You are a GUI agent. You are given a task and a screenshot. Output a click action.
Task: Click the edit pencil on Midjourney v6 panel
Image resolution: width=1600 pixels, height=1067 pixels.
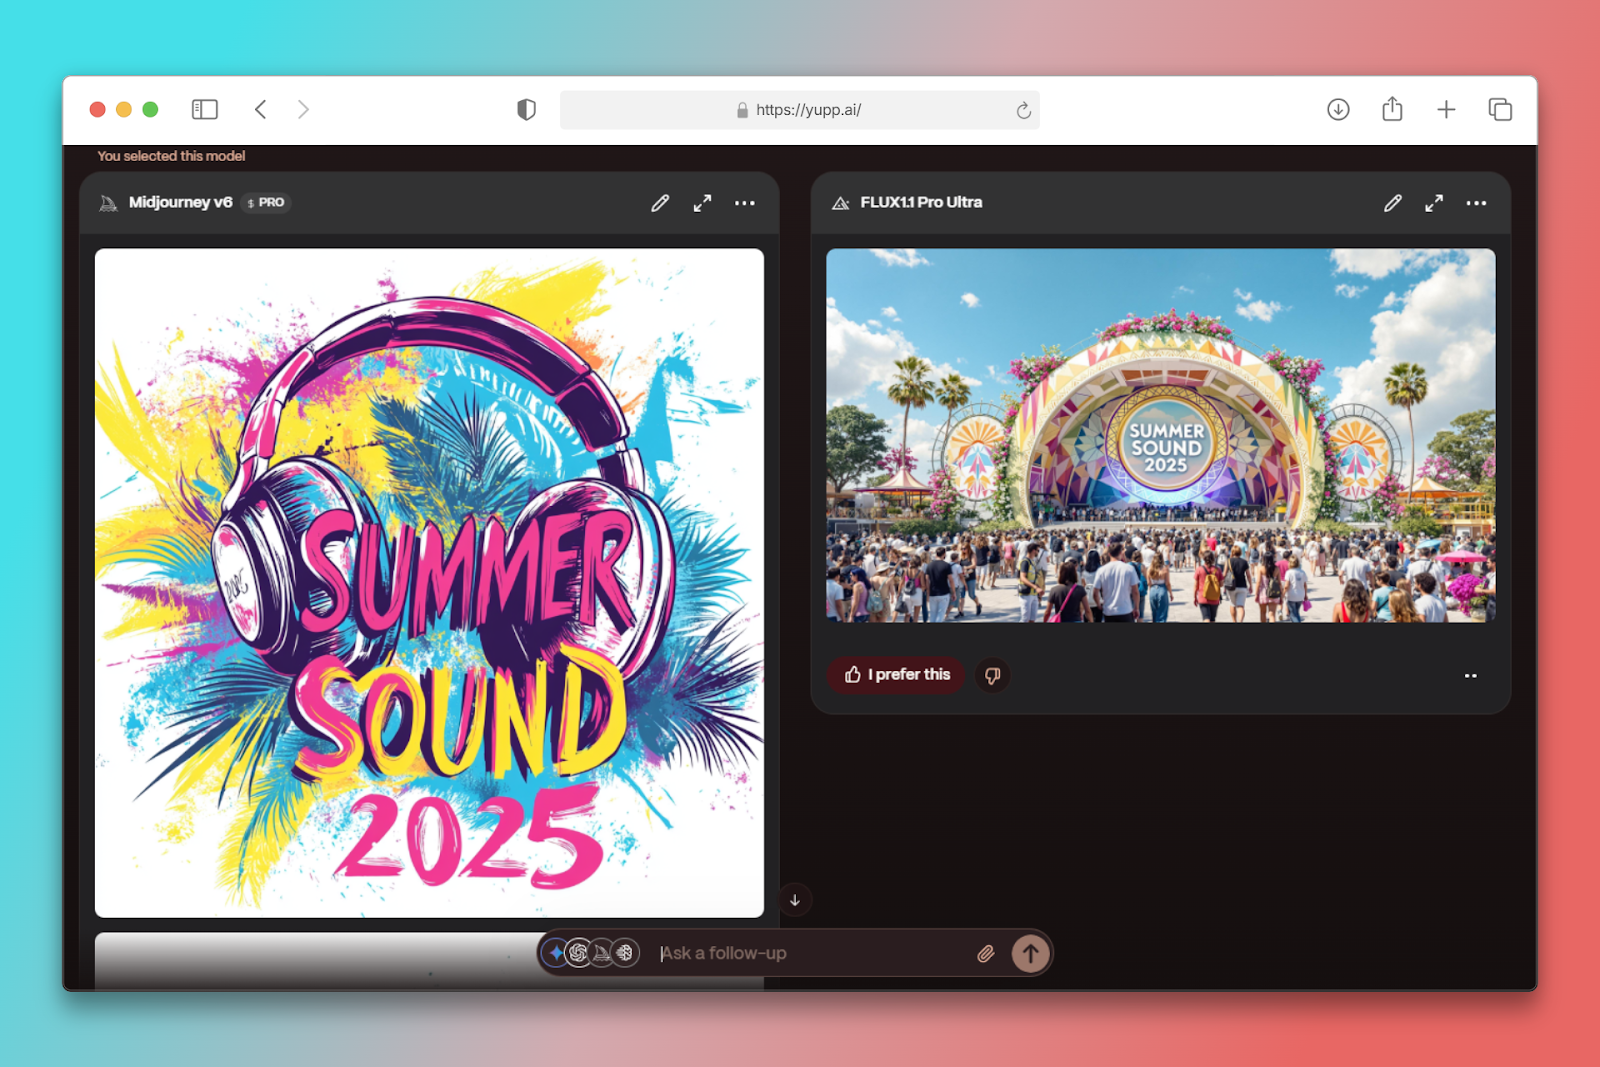click(x=660, y=203)
